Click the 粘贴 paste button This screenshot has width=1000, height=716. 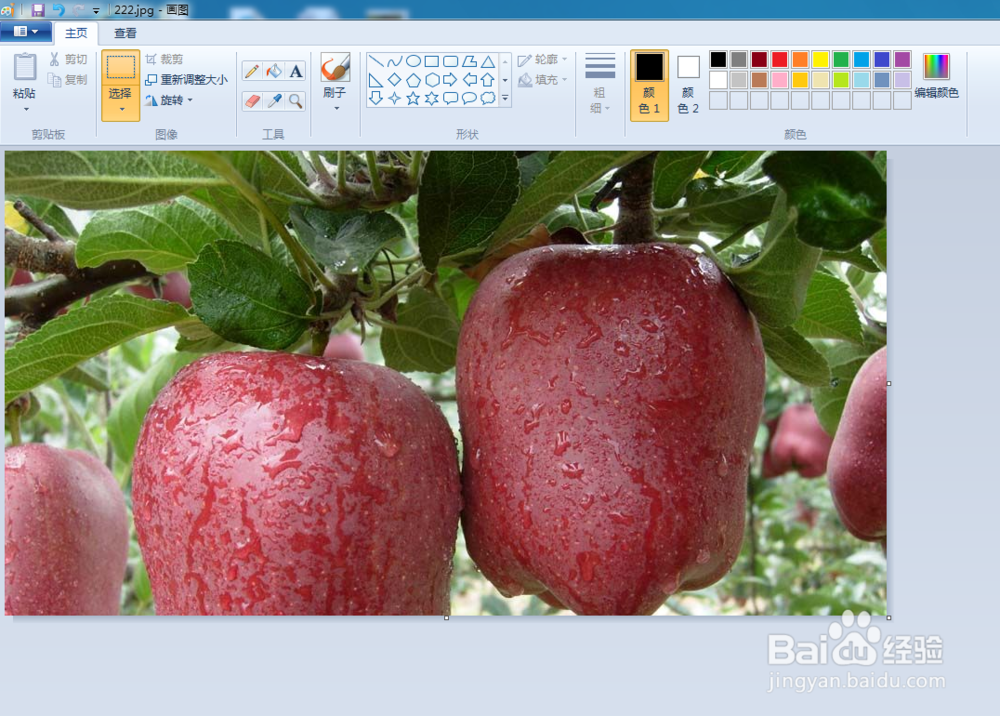(x=25, y=75)
